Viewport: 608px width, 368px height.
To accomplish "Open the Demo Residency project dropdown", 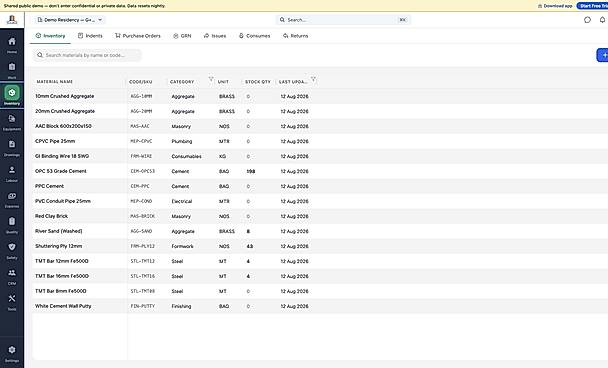I will coord(70,20).
